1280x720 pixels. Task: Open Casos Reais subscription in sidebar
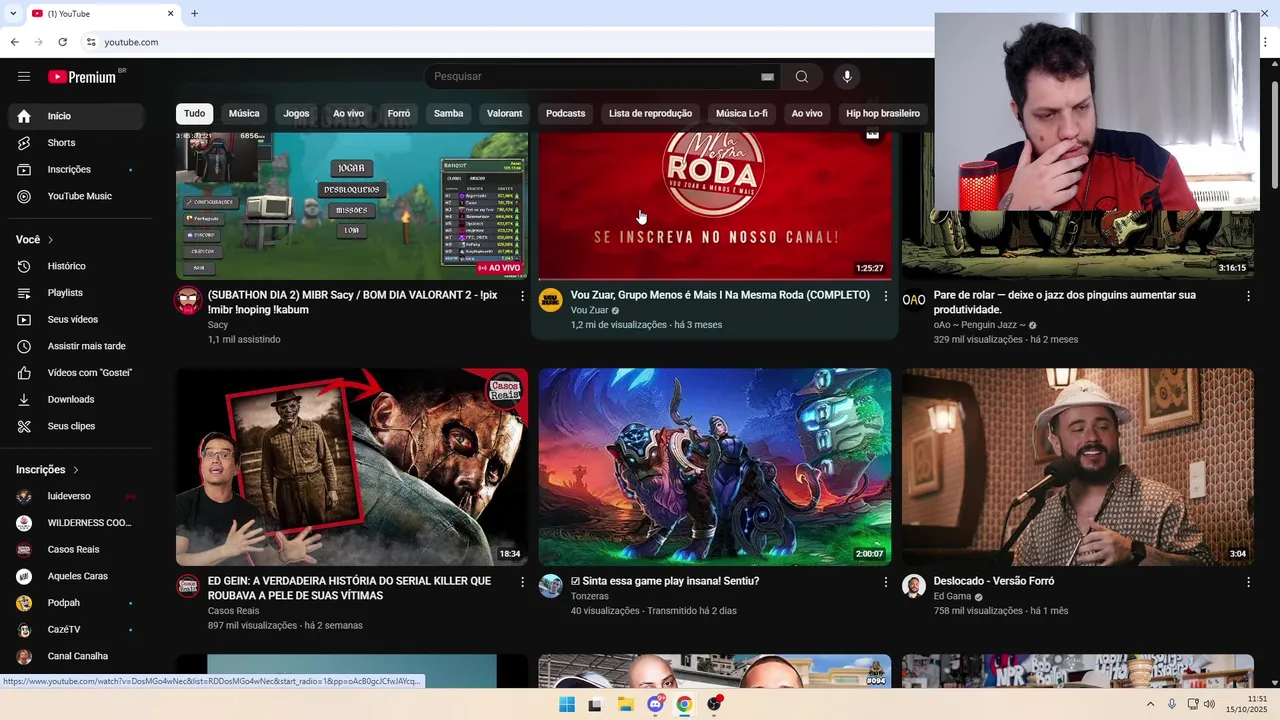coord(76,550)
